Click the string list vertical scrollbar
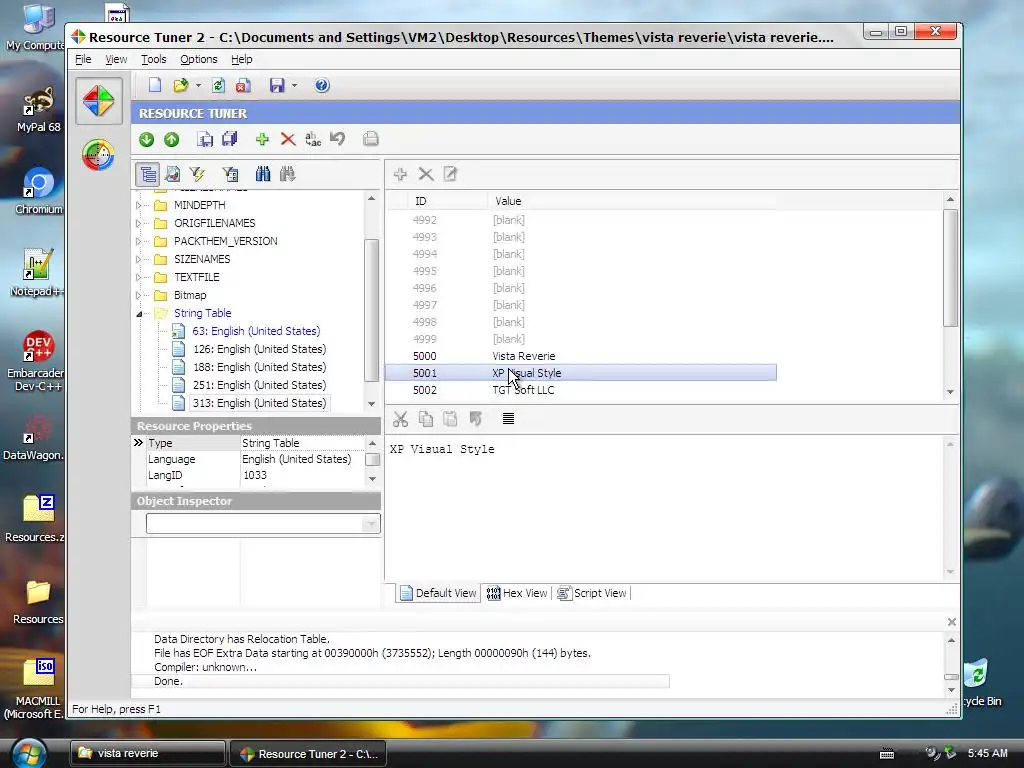This screenshot has height=768, width=1024. pos(950,268)
